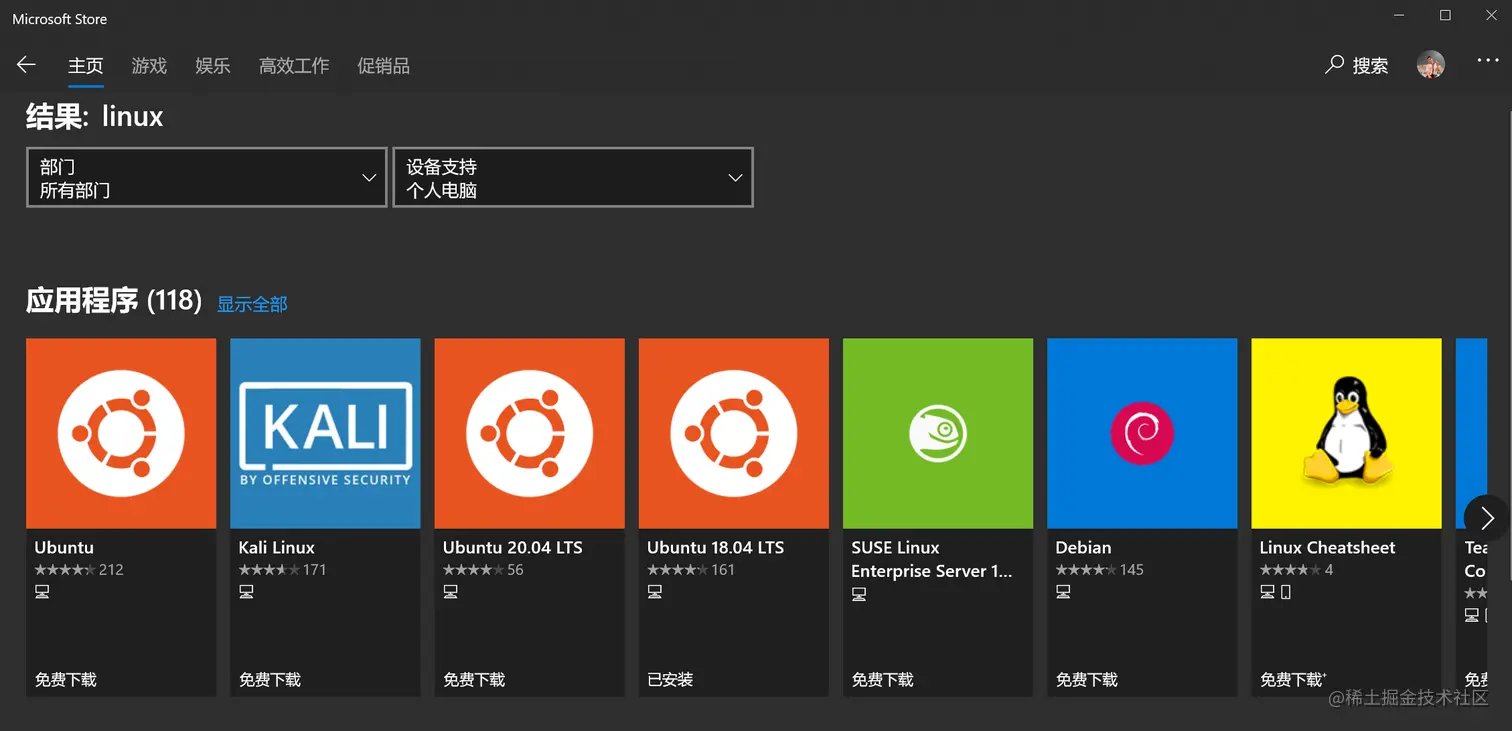The image size is (1512, 731).
Task: Select 已安装 under Ubuntu 18.04 LTS
Action: (670, 680)
